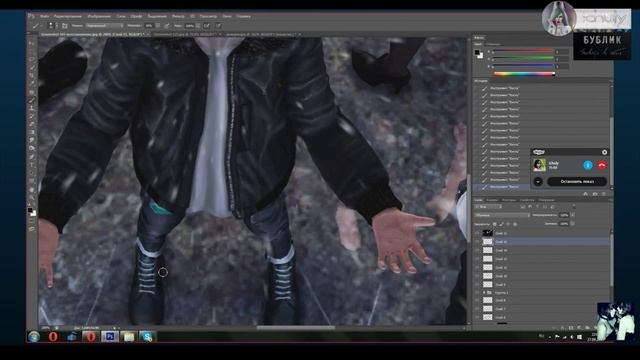Open Skype call widget settings gear
The width and height of the screenshot is (640, 360).
(604, 152)
